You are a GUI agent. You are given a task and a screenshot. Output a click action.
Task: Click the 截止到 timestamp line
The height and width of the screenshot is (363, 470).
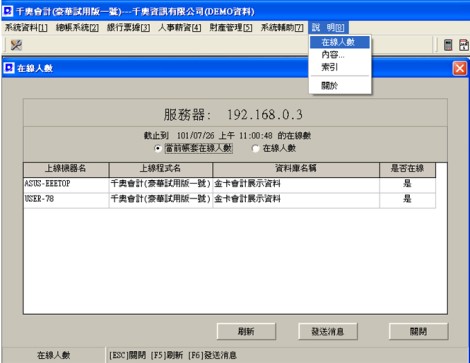click(227, 136)
